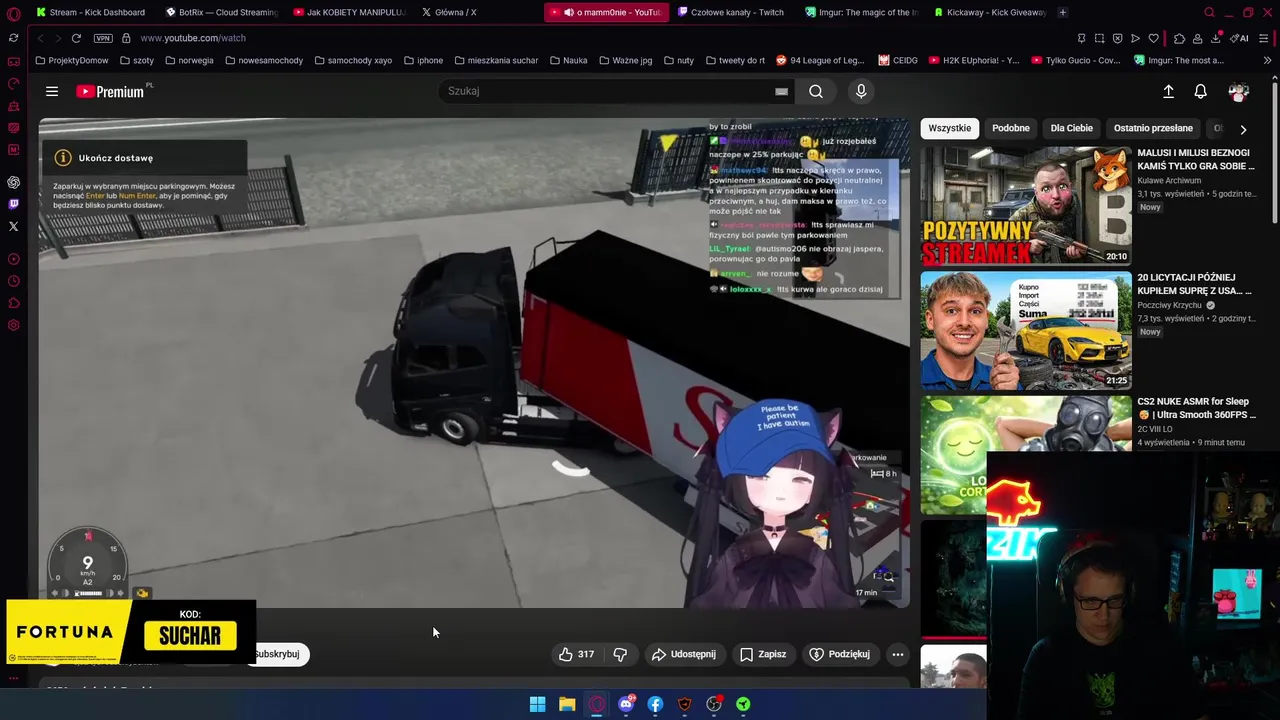Open Twitch in the Opera sidebar
The height and width of the screenshot is (720, 1280).
coord(13,204)
